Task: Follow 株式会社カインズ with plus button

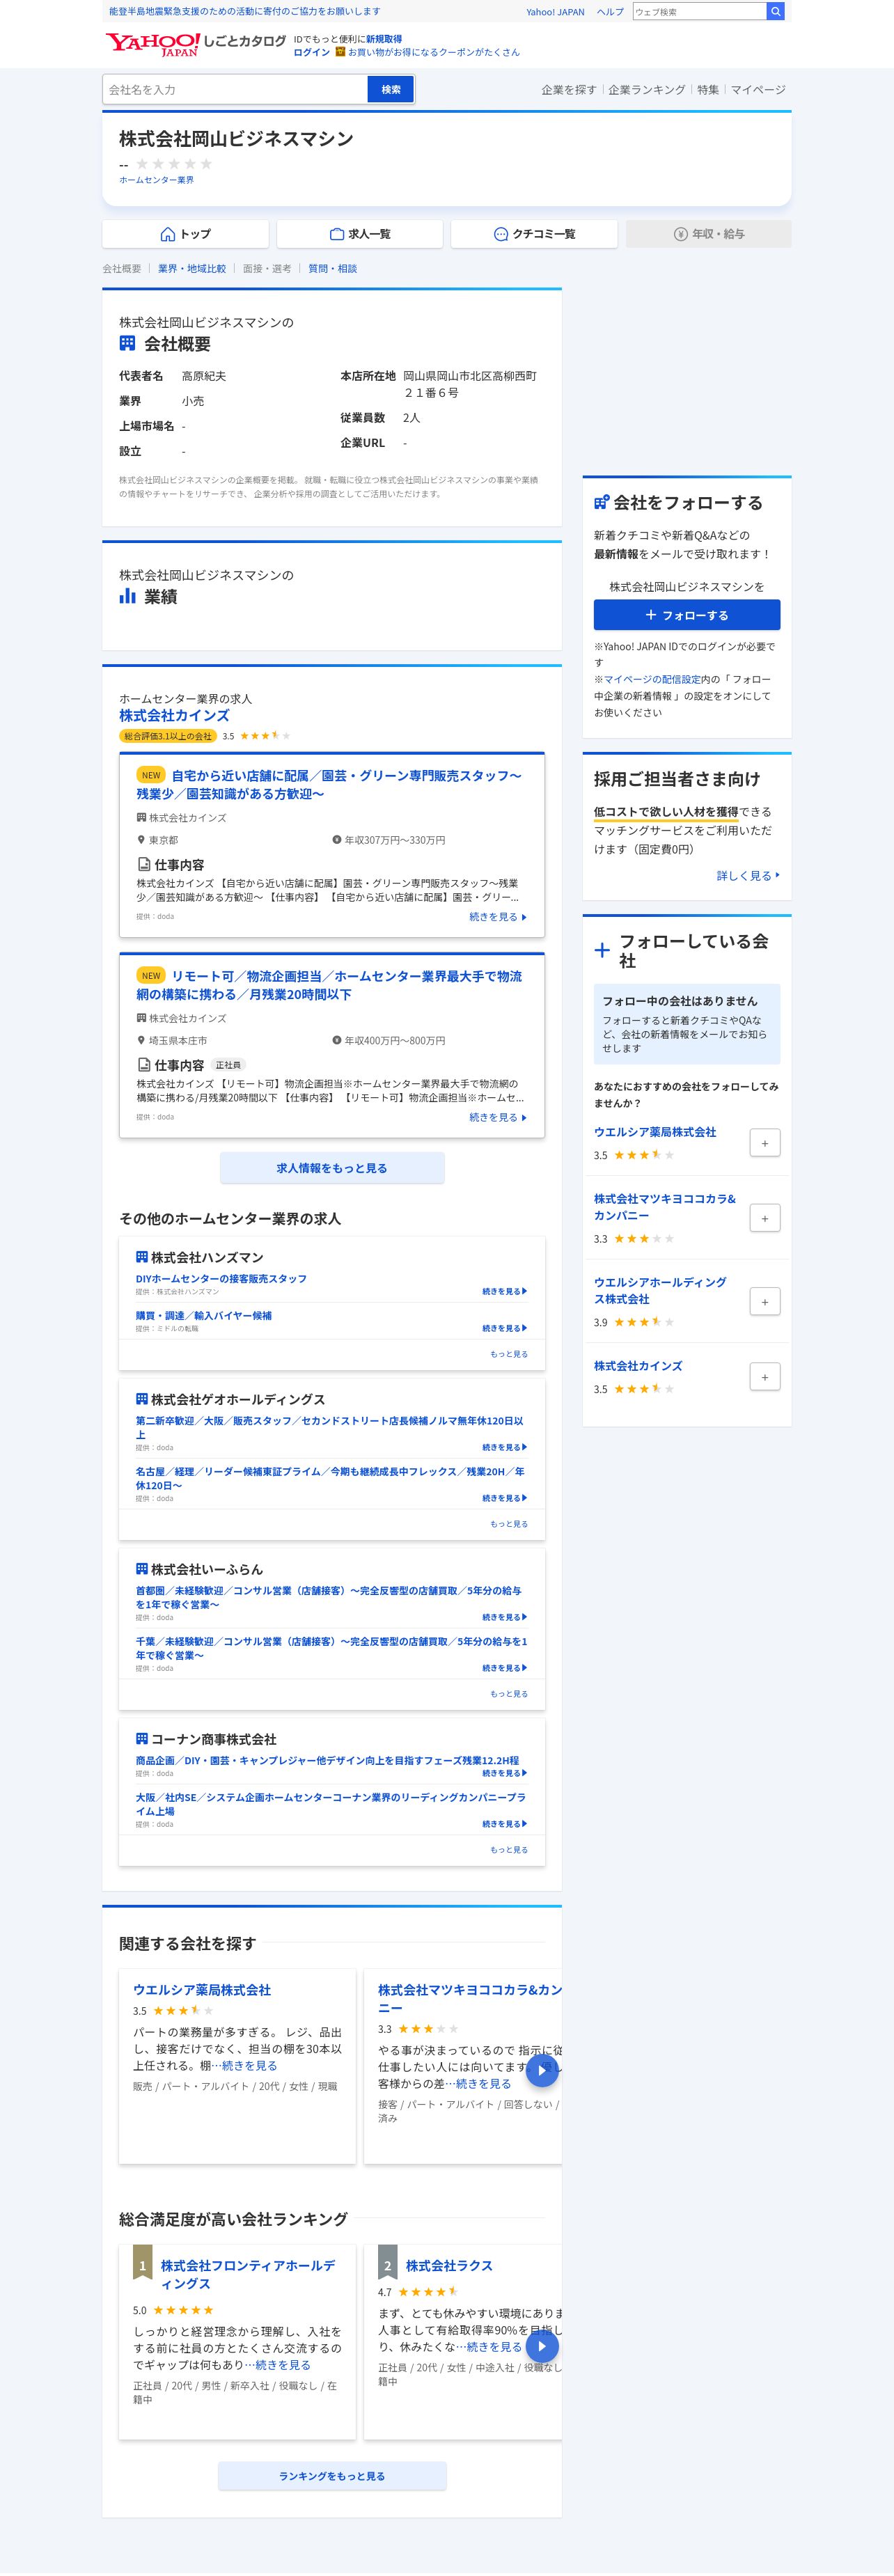Action: [764, 1377]
